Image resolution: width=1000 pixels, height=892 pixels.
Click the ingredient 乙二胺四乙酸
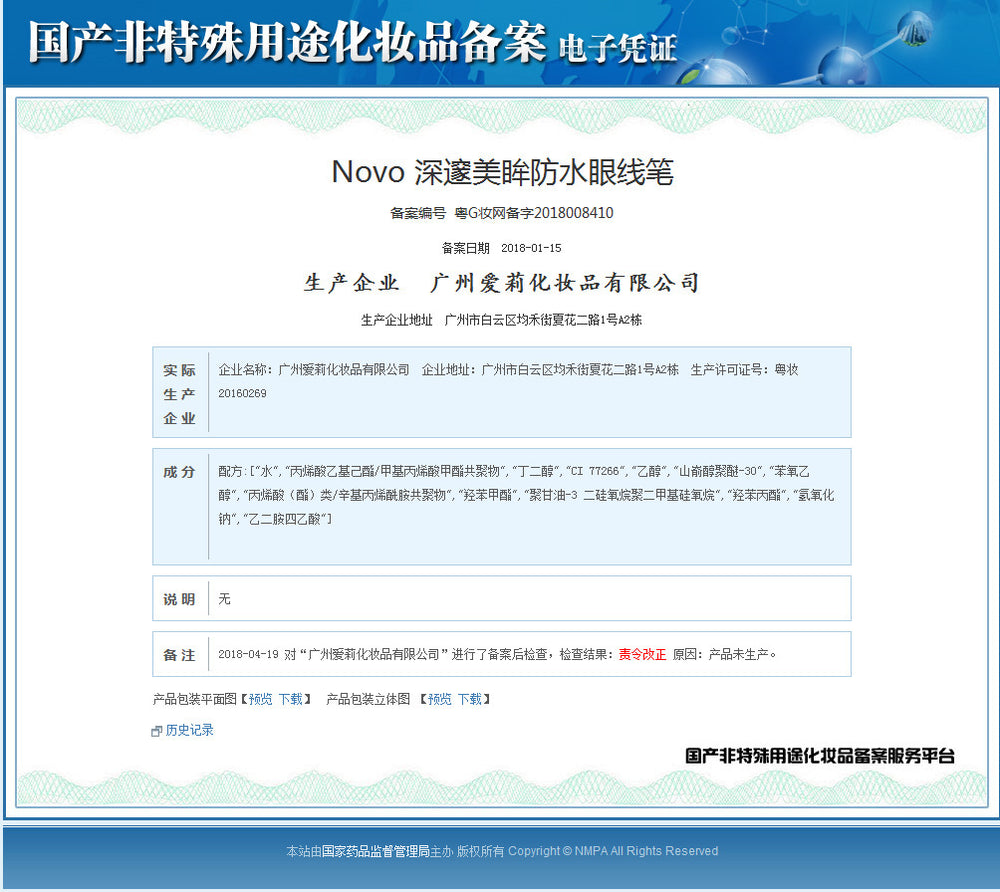[284, 519]
